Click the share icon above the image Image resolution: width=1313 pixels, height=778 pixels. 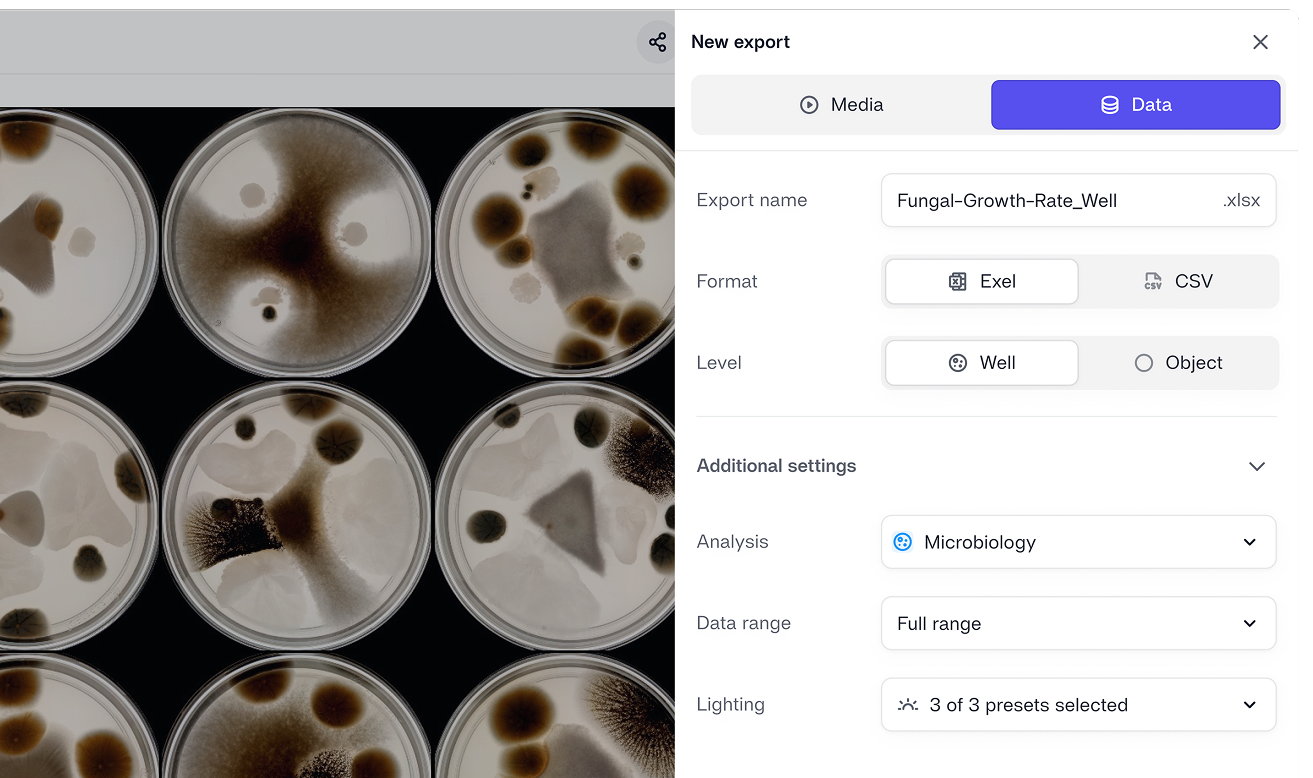657,42
